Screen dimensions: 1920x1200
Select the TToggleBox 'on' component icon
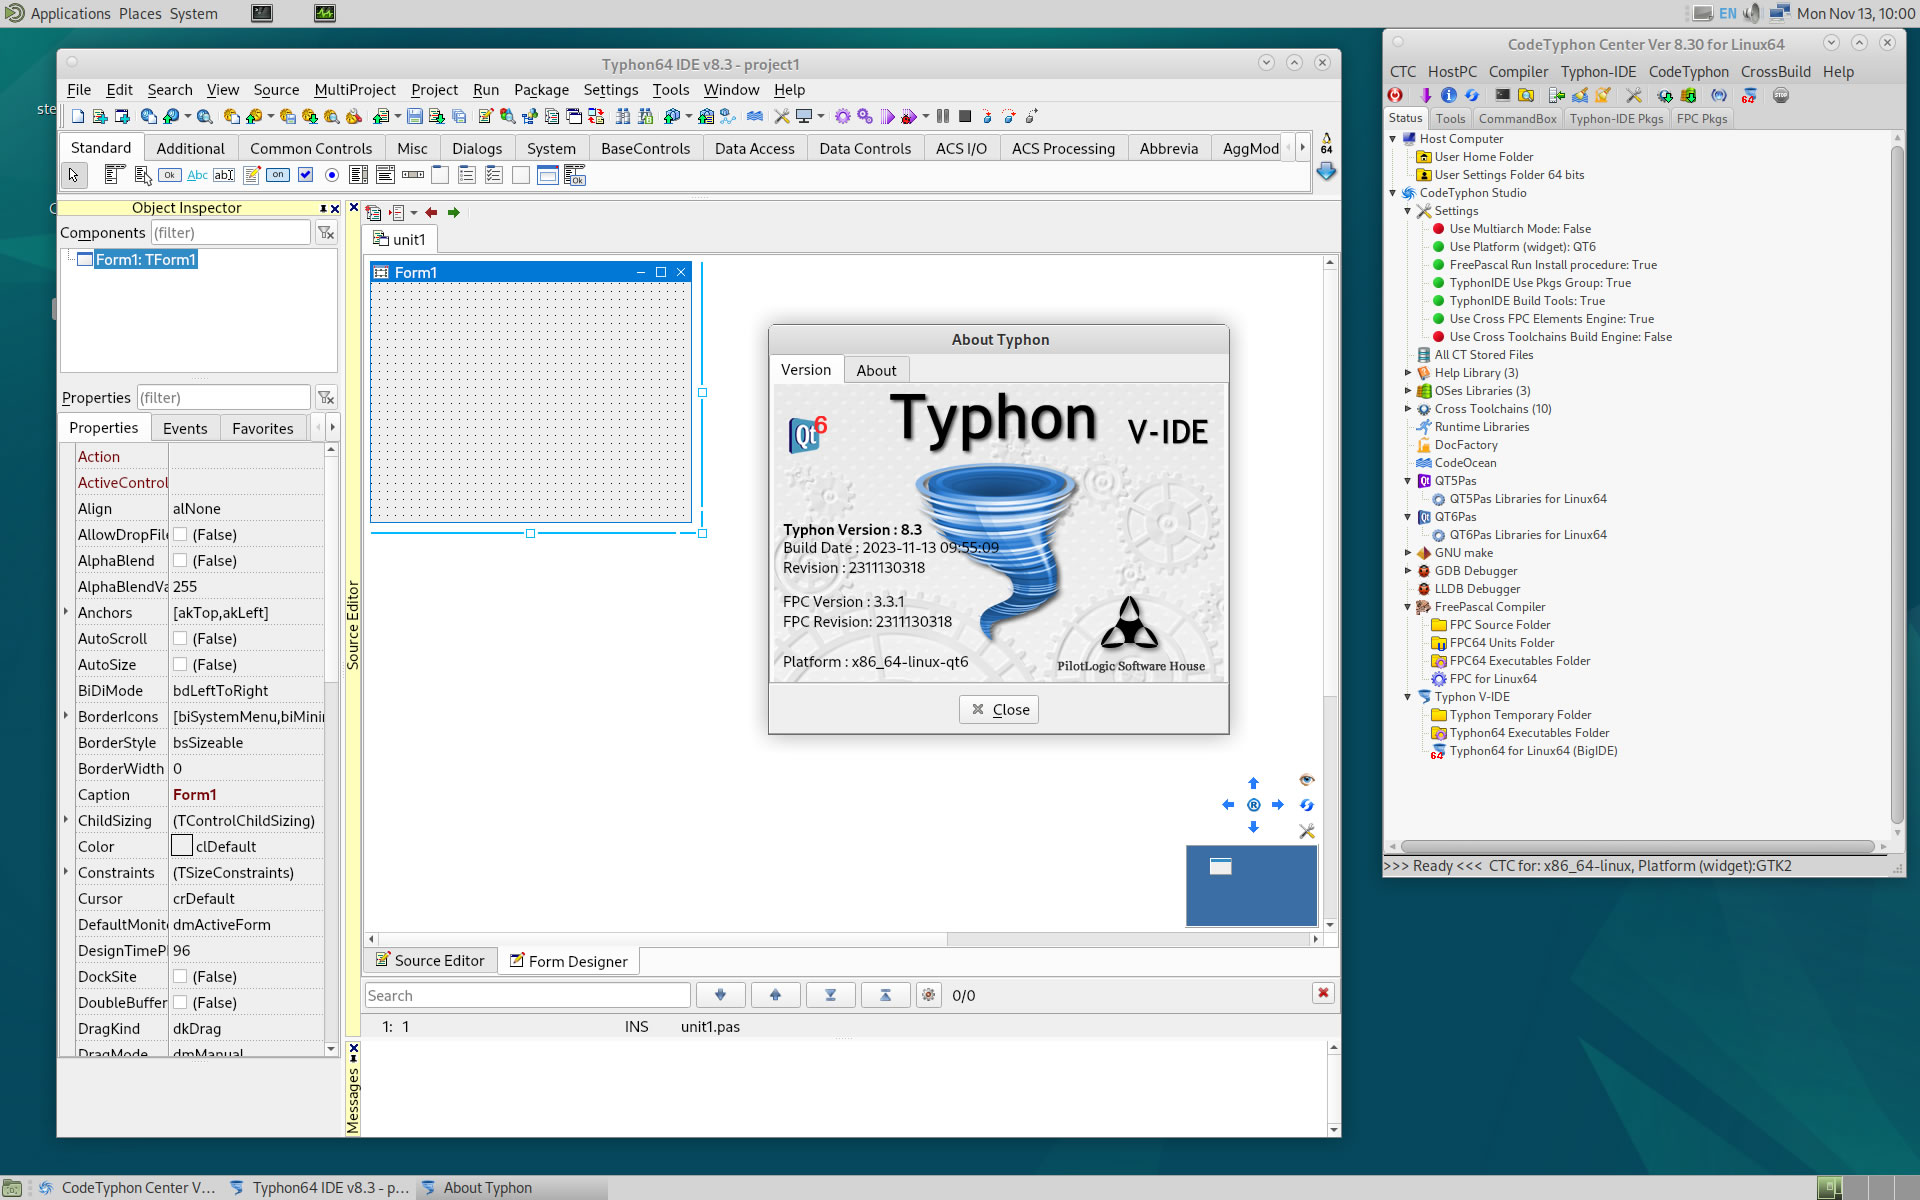coord(278,175)
